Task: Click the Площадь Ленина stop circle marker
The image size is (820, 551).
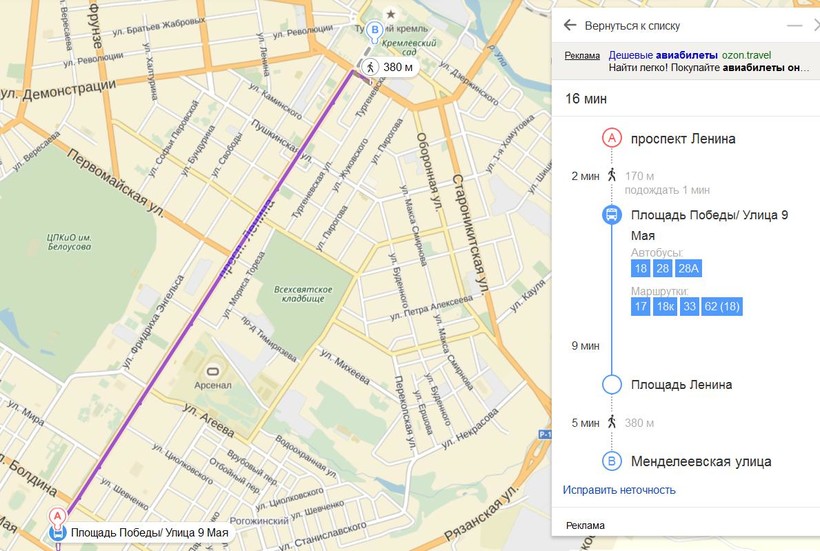Action: point(611,384)
